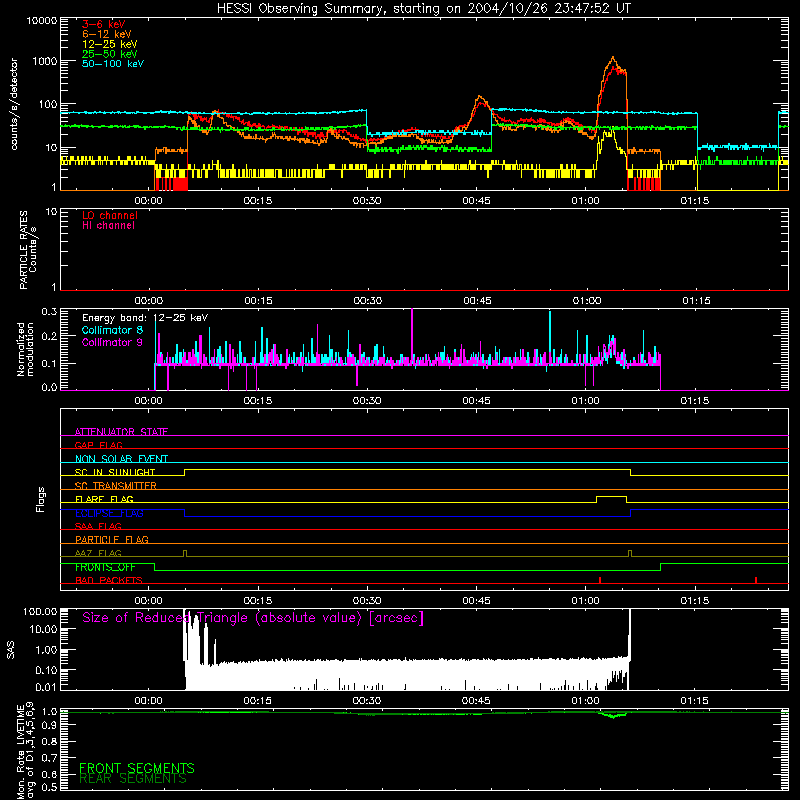Click the PARTICLE RATES axis label
The image size is (800, 800).
point(28,250)
